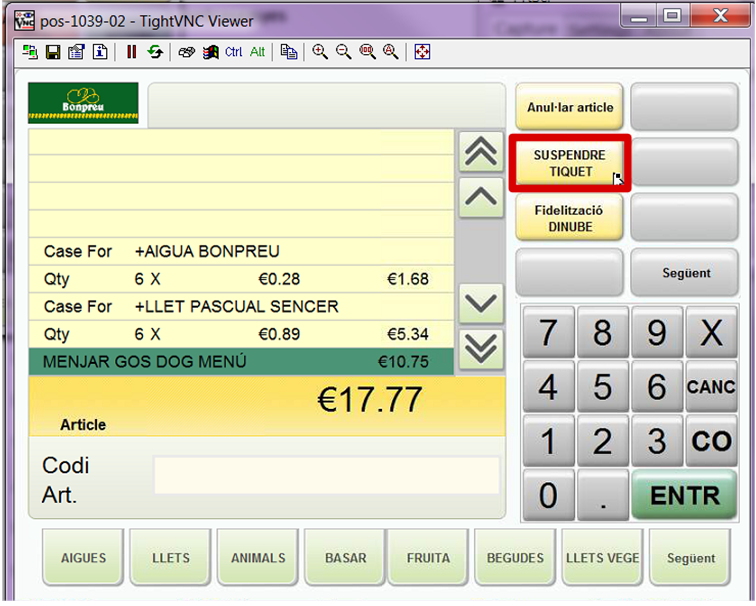756x606 pixels.
Task: Click the Codi Art. input field
Action: pyautogui.click(x=326, y=475)
